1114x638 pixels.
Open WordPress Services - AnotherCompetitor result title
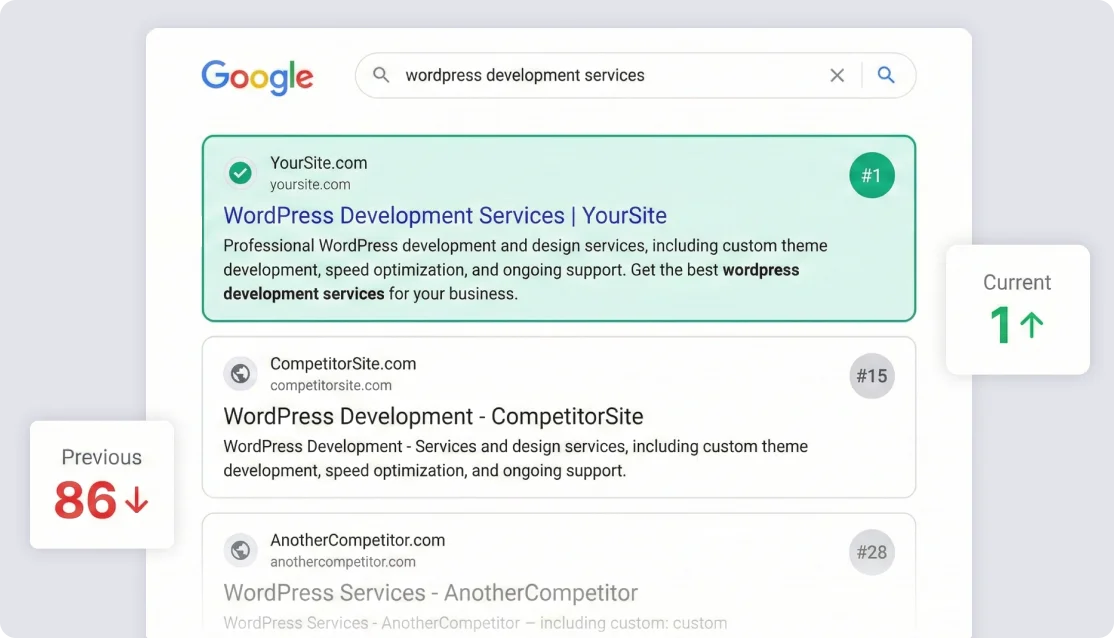(431, 593)
